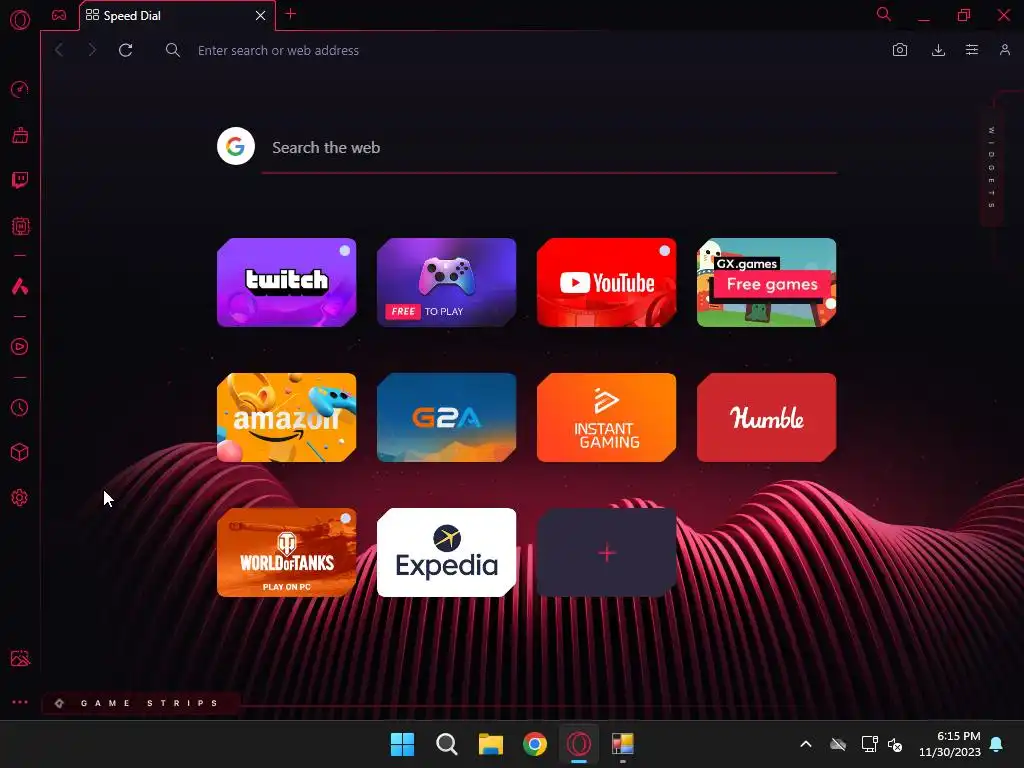Open clock showing 6:15 PM
Viewport: 1024px width, 768px height.
[x=950, y=744]
